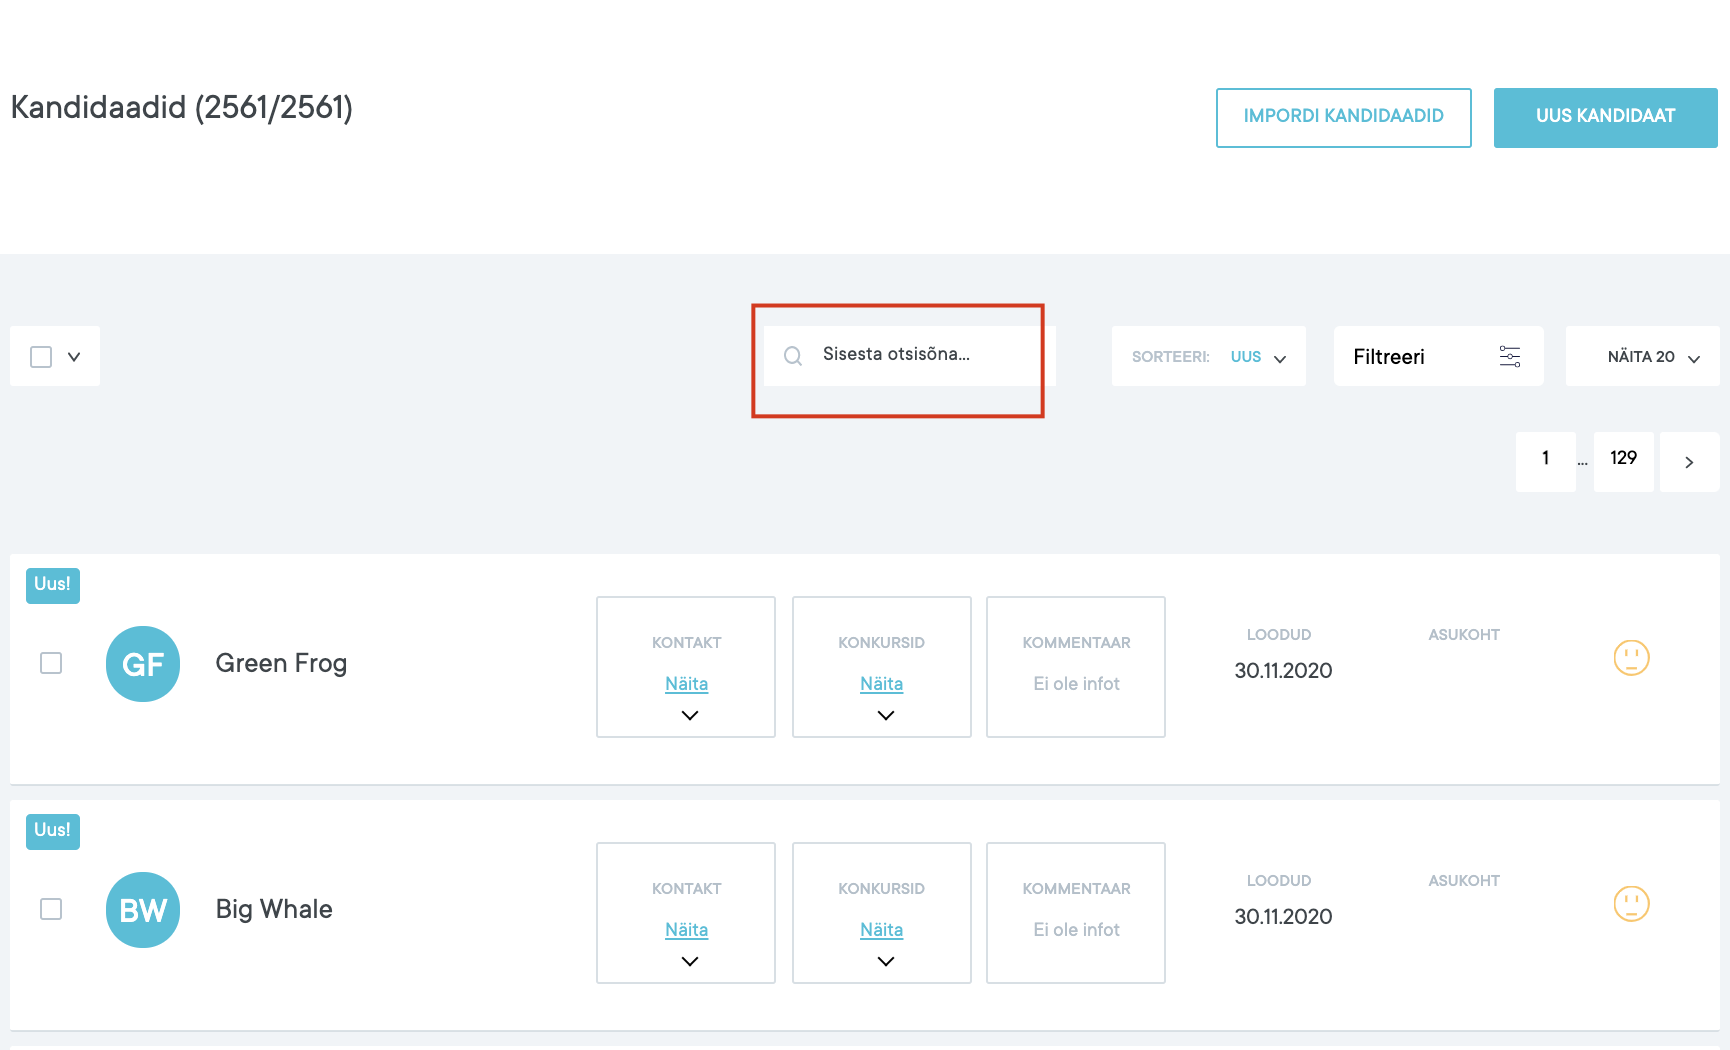Open the Sorteeri sort dropdown
This screenshot has height=1050, width=1730.
click(x=1208, y=357)
